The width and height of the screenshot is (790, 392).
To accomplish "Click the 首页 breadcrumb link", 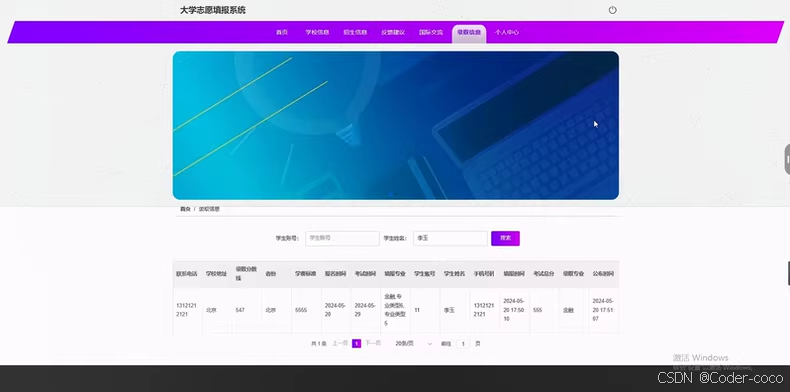I will tap(185, 209).
